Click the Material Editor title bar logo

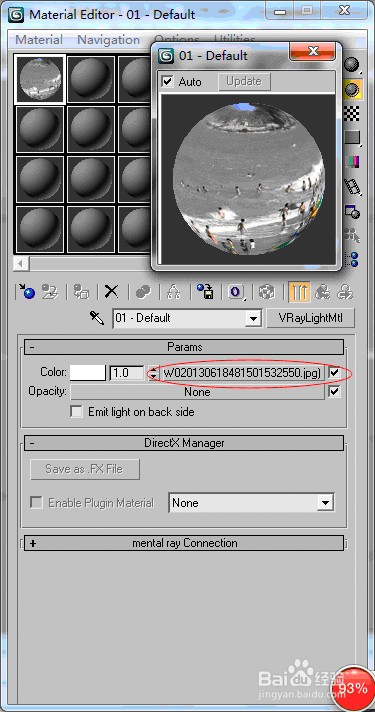pyautogui.click(x=17, y=14)
